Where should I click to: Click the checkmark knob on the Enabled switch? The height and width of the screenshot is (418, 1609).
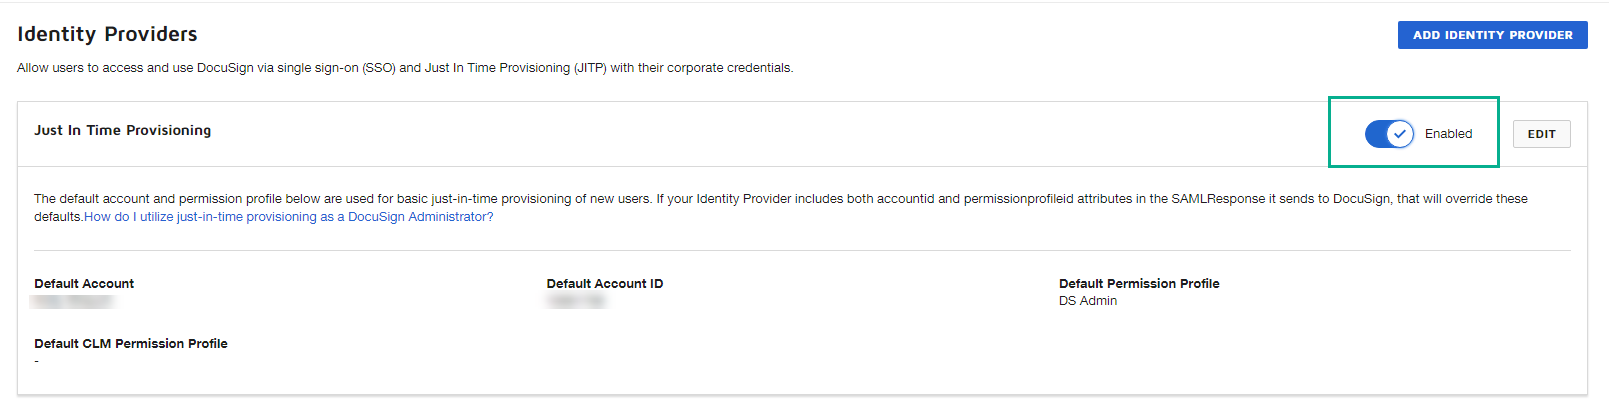[x=1400, y=134]
